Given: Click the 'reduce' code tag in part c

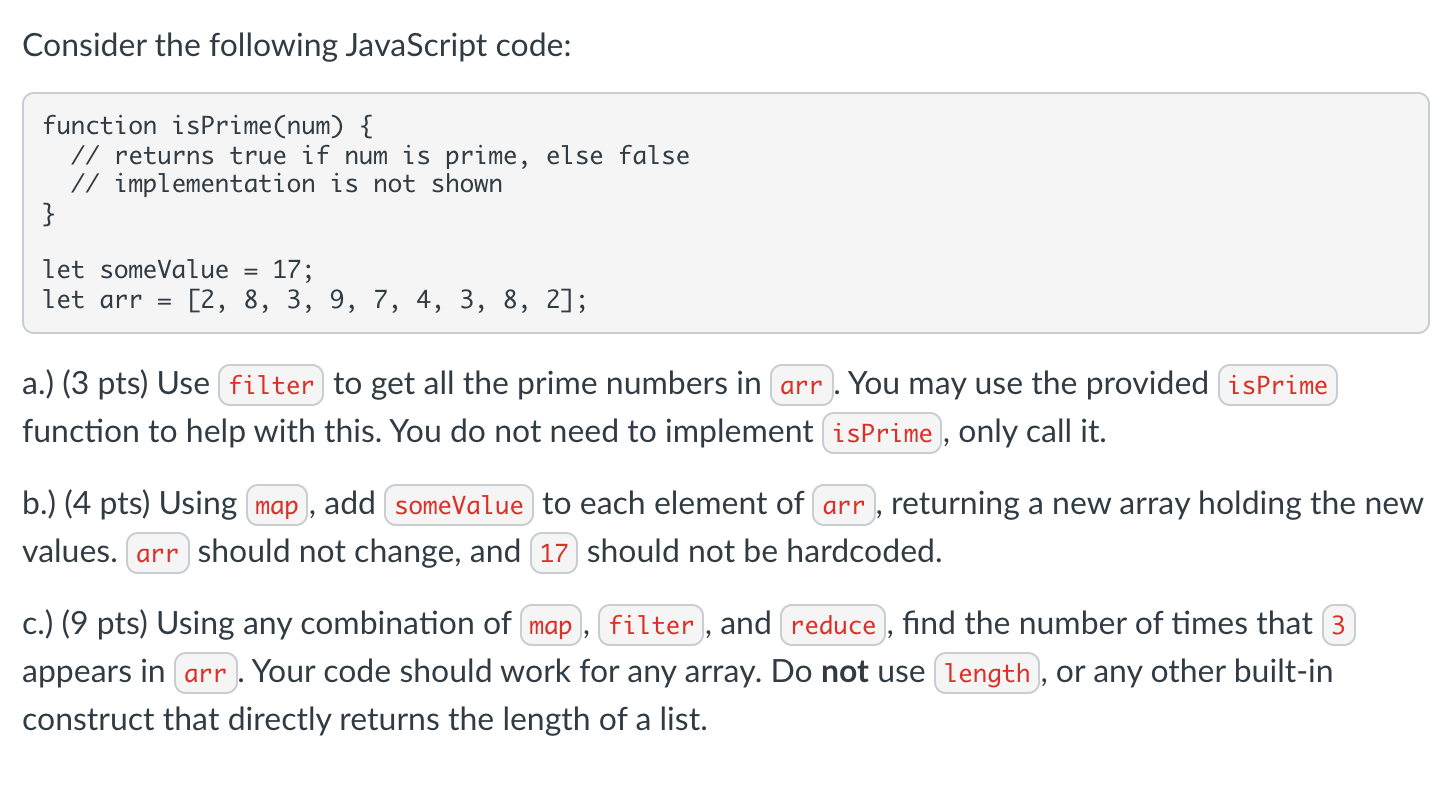Looking at the screenshot, I should (833, 626).
